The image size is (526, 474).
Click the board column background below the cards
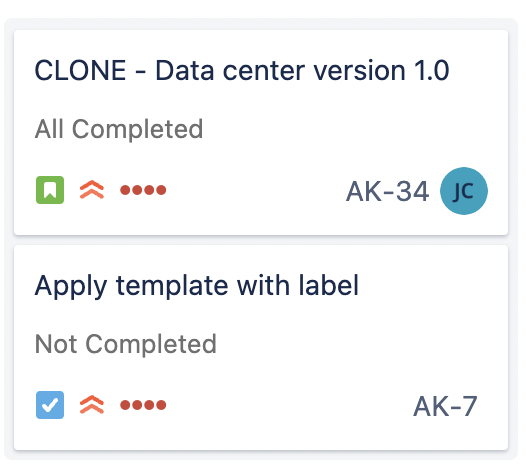261,455
